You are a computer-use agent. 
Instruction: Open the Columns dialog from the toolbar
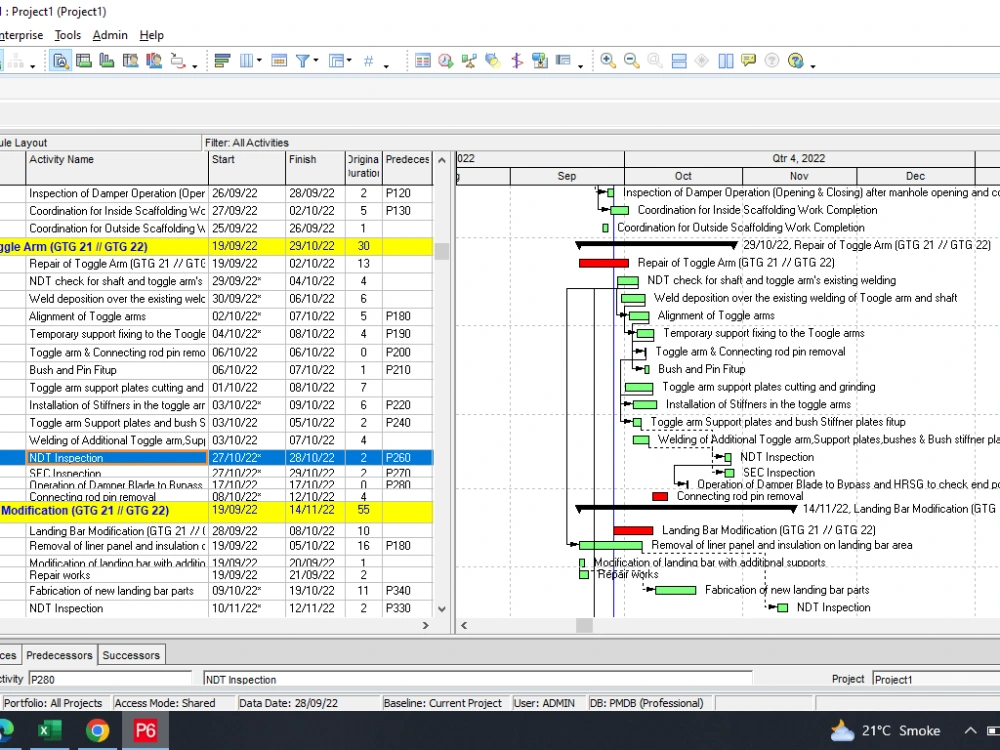(x=245, y=60)
